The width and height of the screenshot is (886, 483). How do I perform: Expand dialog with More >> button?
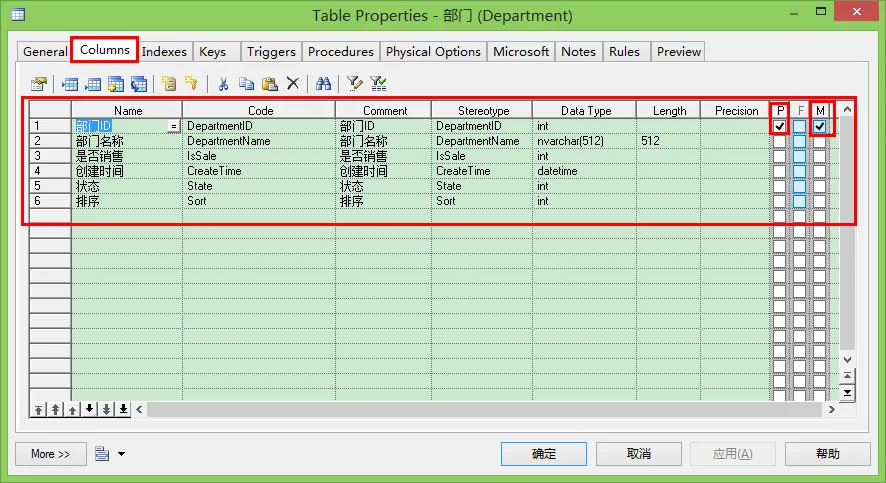click(x=50, y=454)
